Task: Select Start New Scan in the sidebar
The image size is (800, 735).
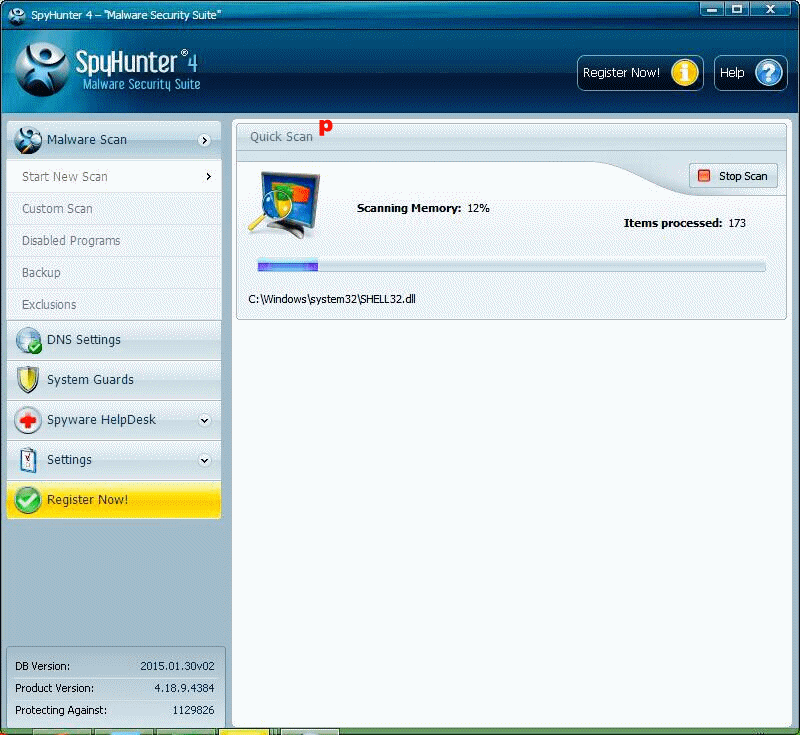Action: [x=114, y=176]
